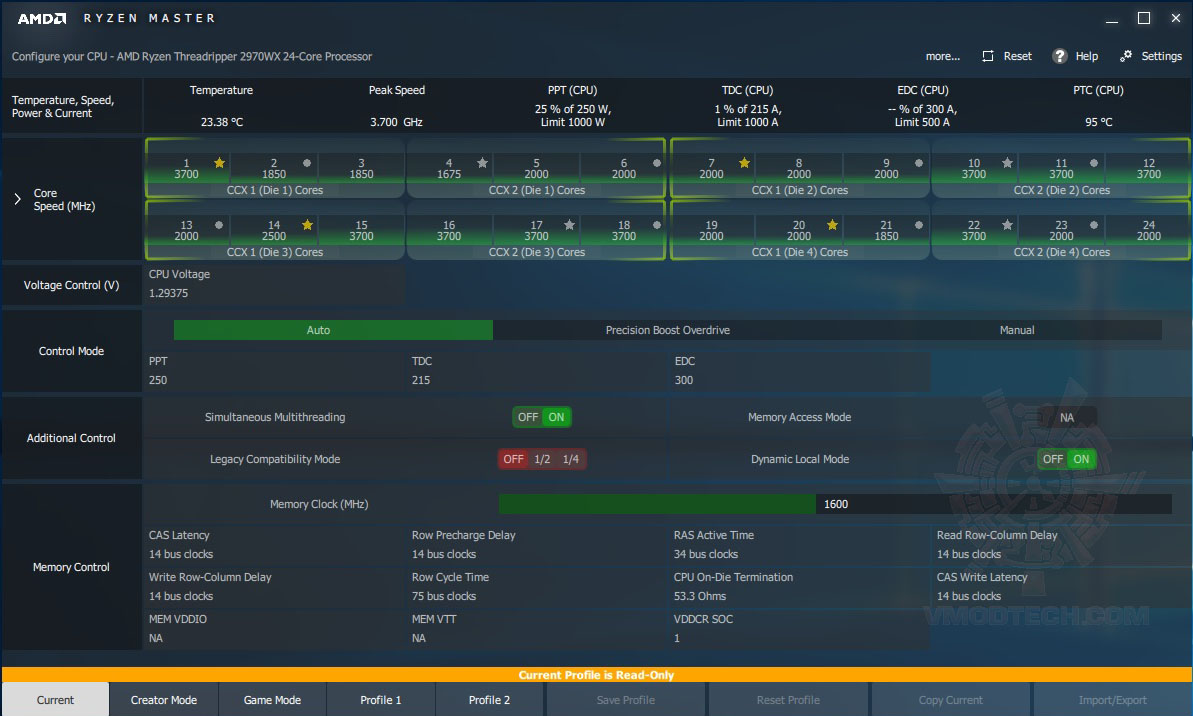This screenshot has height=716, width=1193.
Task: Turn Simultaneous Multithreading OFF
Action: [527, 417]
